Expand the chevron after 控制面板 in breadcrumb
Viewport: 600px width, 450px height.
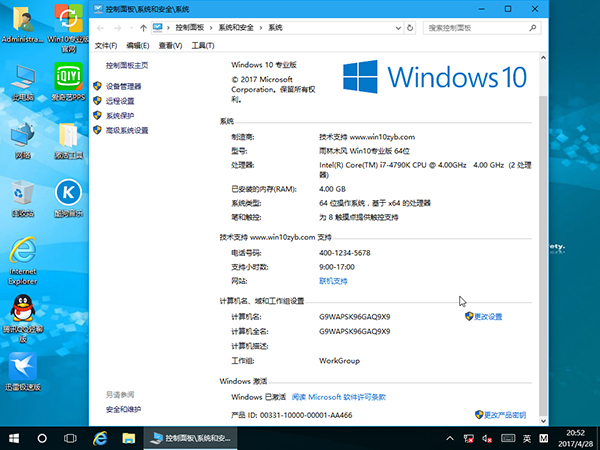point(206,28)
